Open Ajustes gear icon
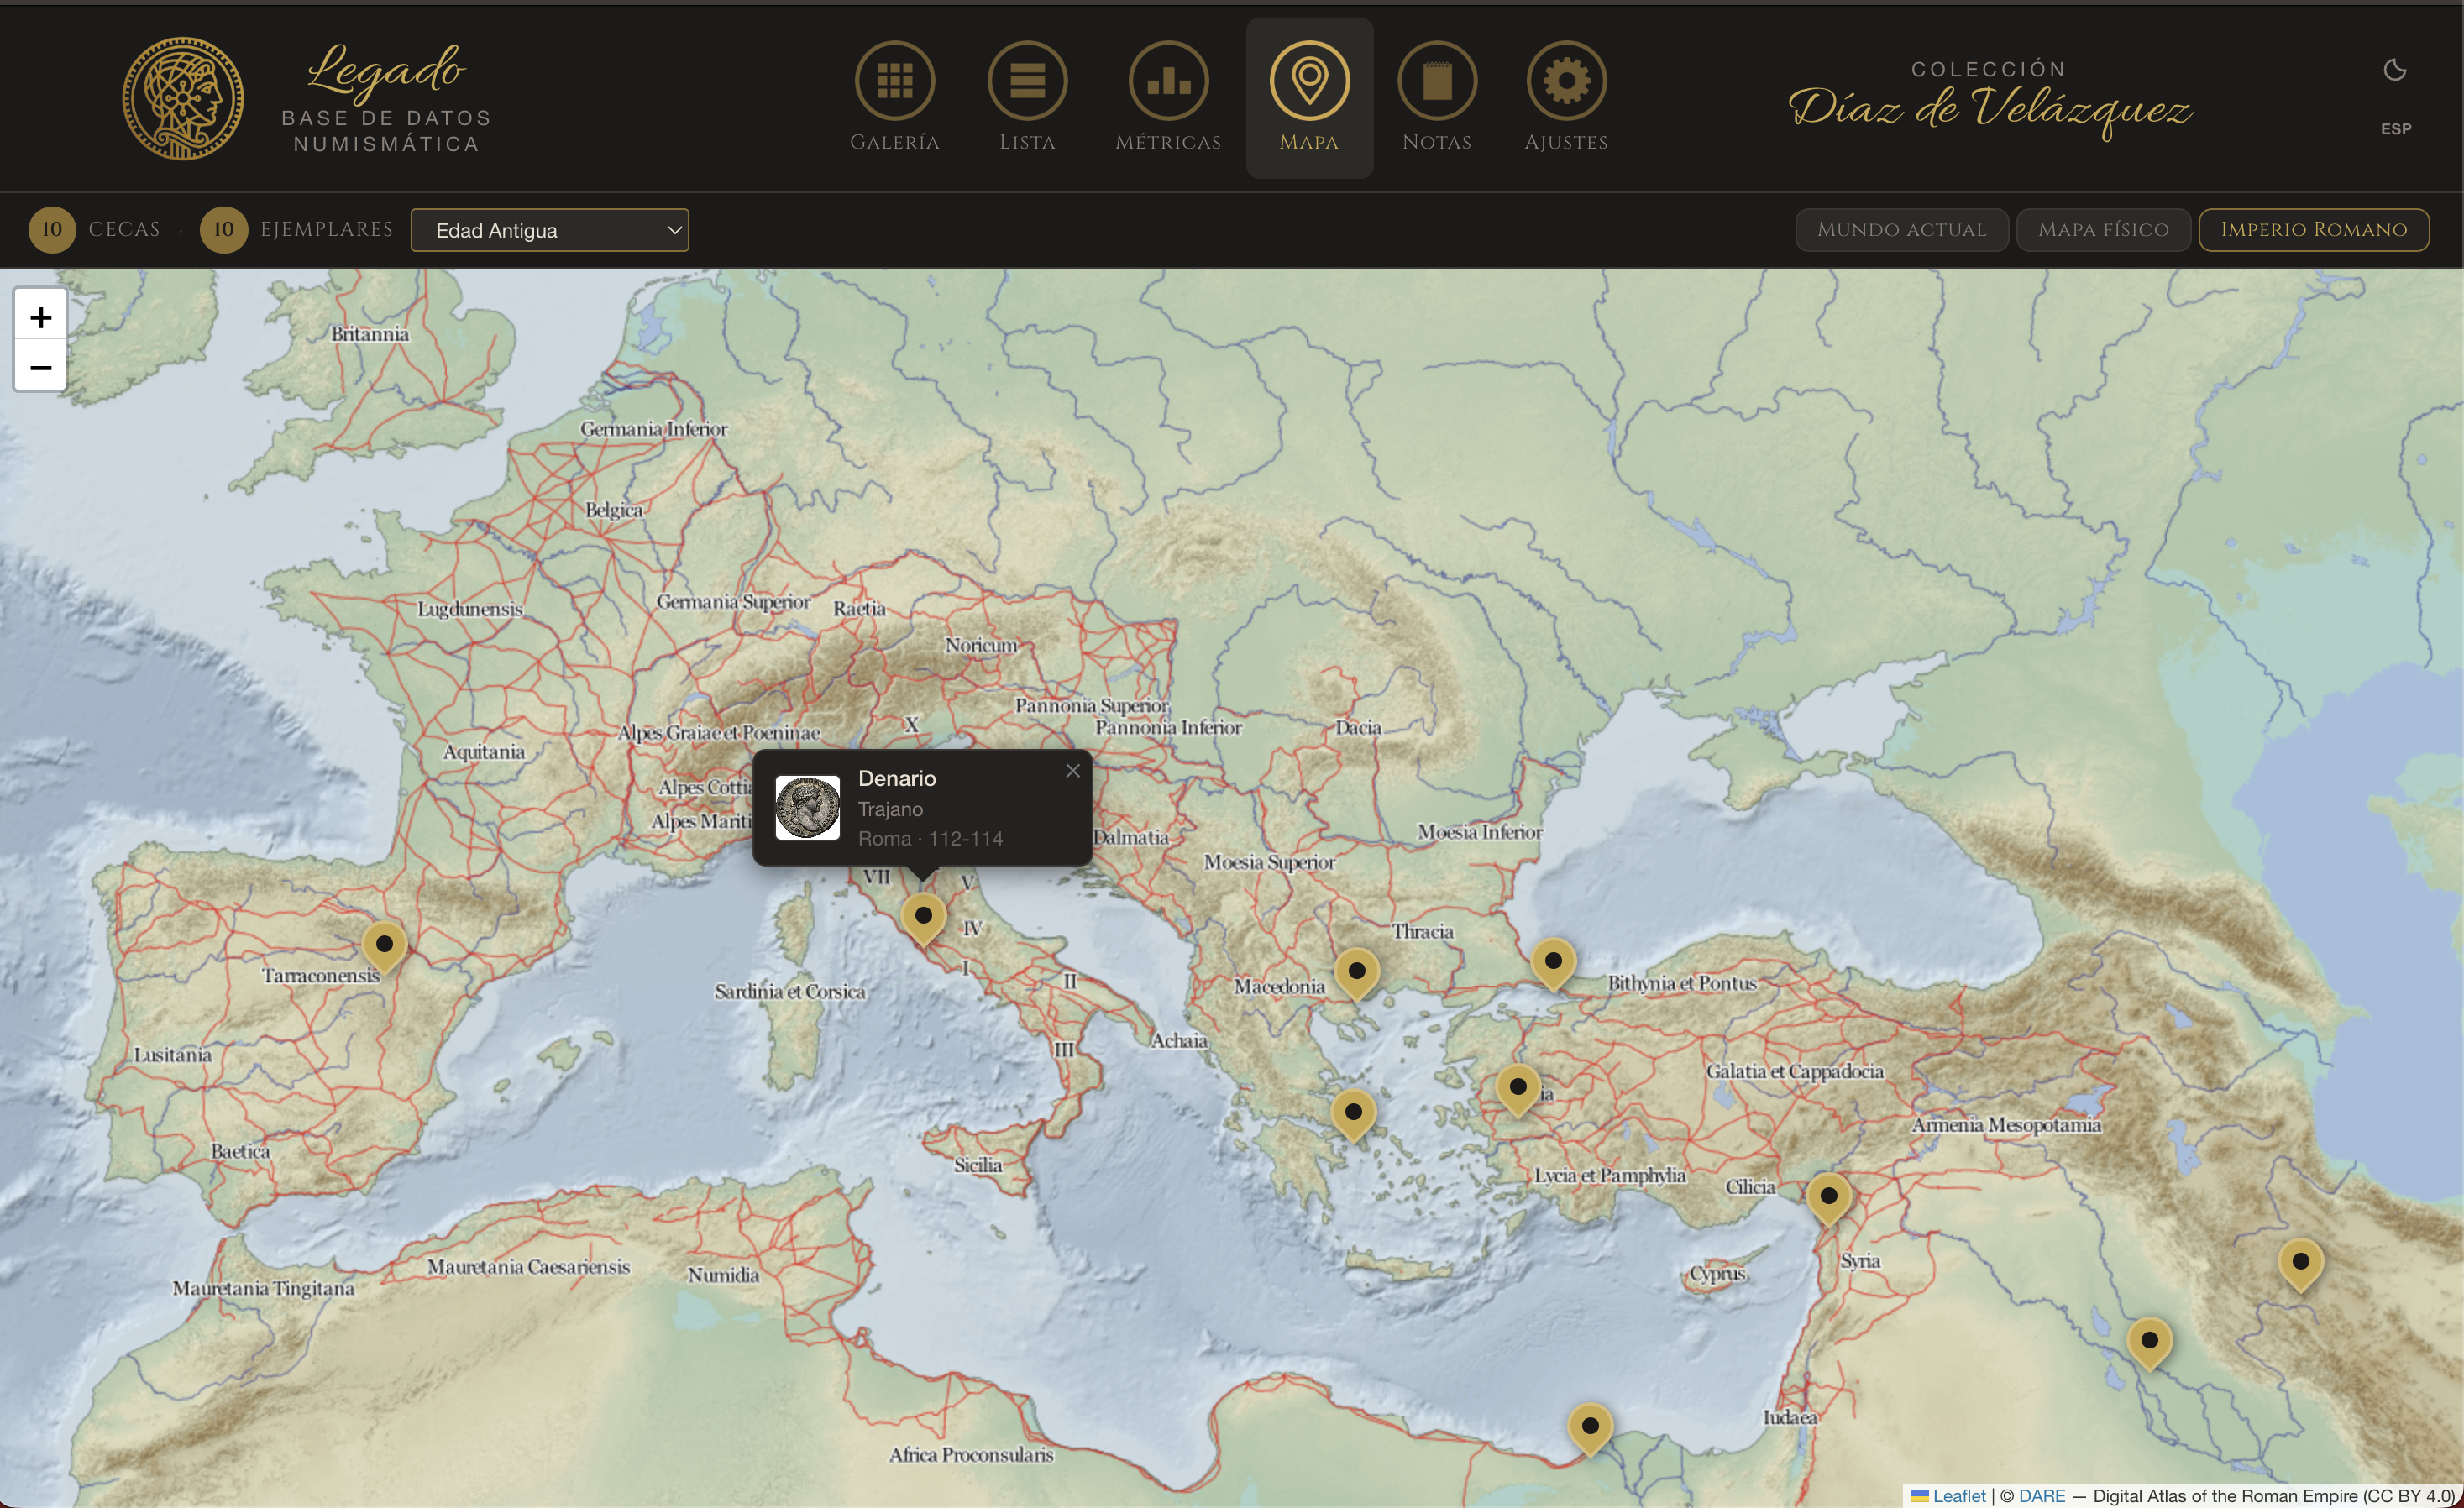 (x=1565, y=81)
